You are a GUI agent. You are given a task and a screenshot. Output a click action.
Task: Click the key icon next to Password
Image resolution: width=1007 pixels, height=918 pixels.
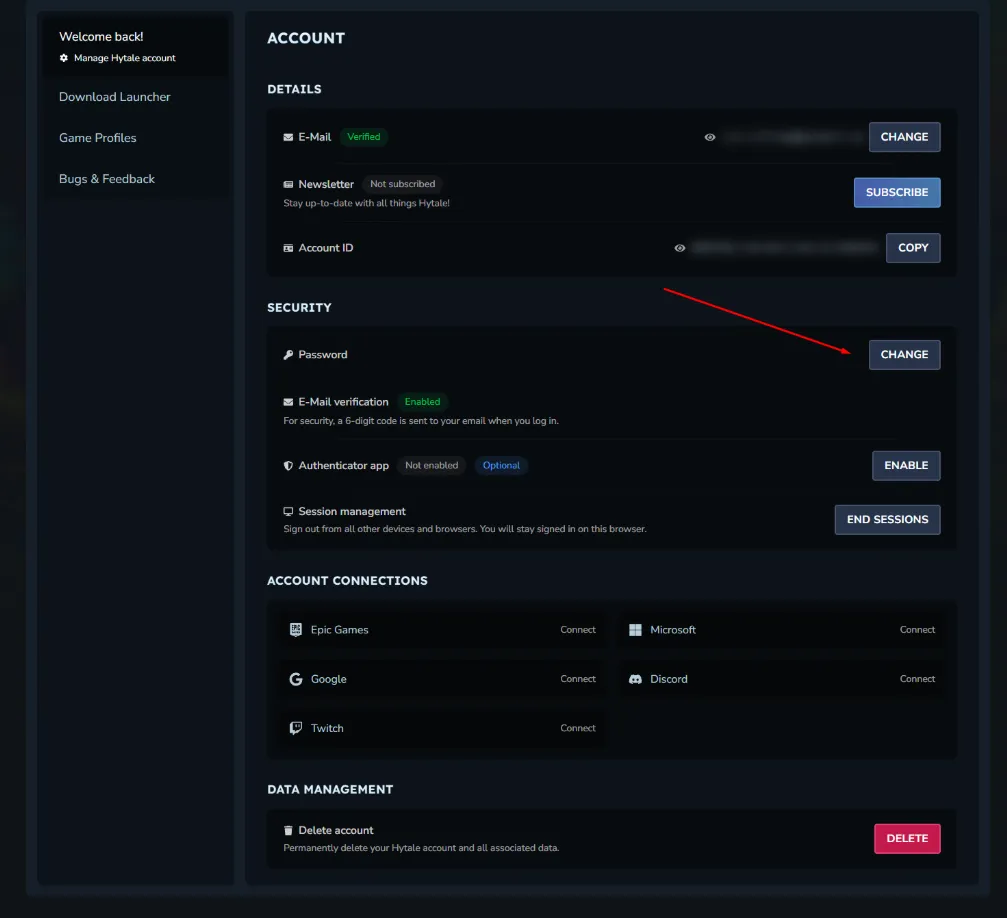[x=288, y=355]
